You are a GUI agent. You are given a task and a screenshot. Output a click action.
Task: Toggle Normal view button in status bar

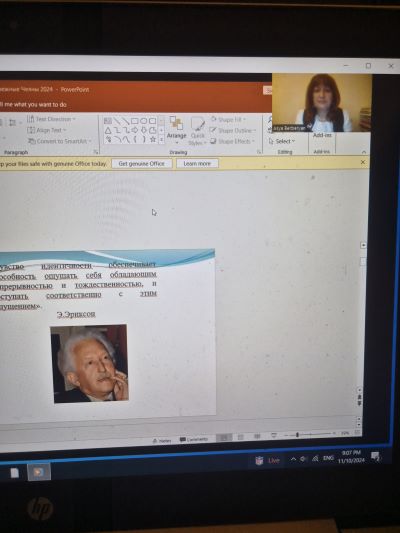pyautogui.click(x=224, y=438)
